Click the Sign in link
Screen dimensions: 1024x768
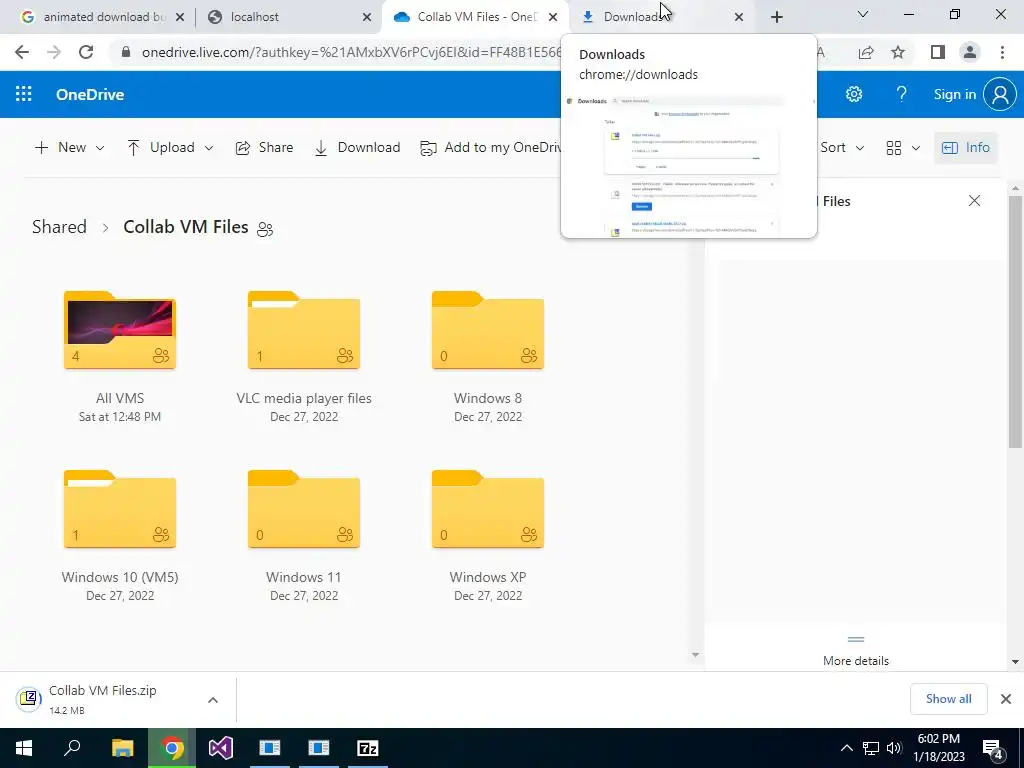coord(954,94)
